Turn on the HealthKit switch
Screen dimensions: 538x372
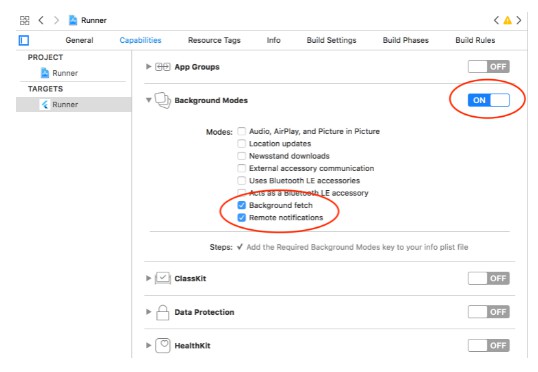(489, 346)
